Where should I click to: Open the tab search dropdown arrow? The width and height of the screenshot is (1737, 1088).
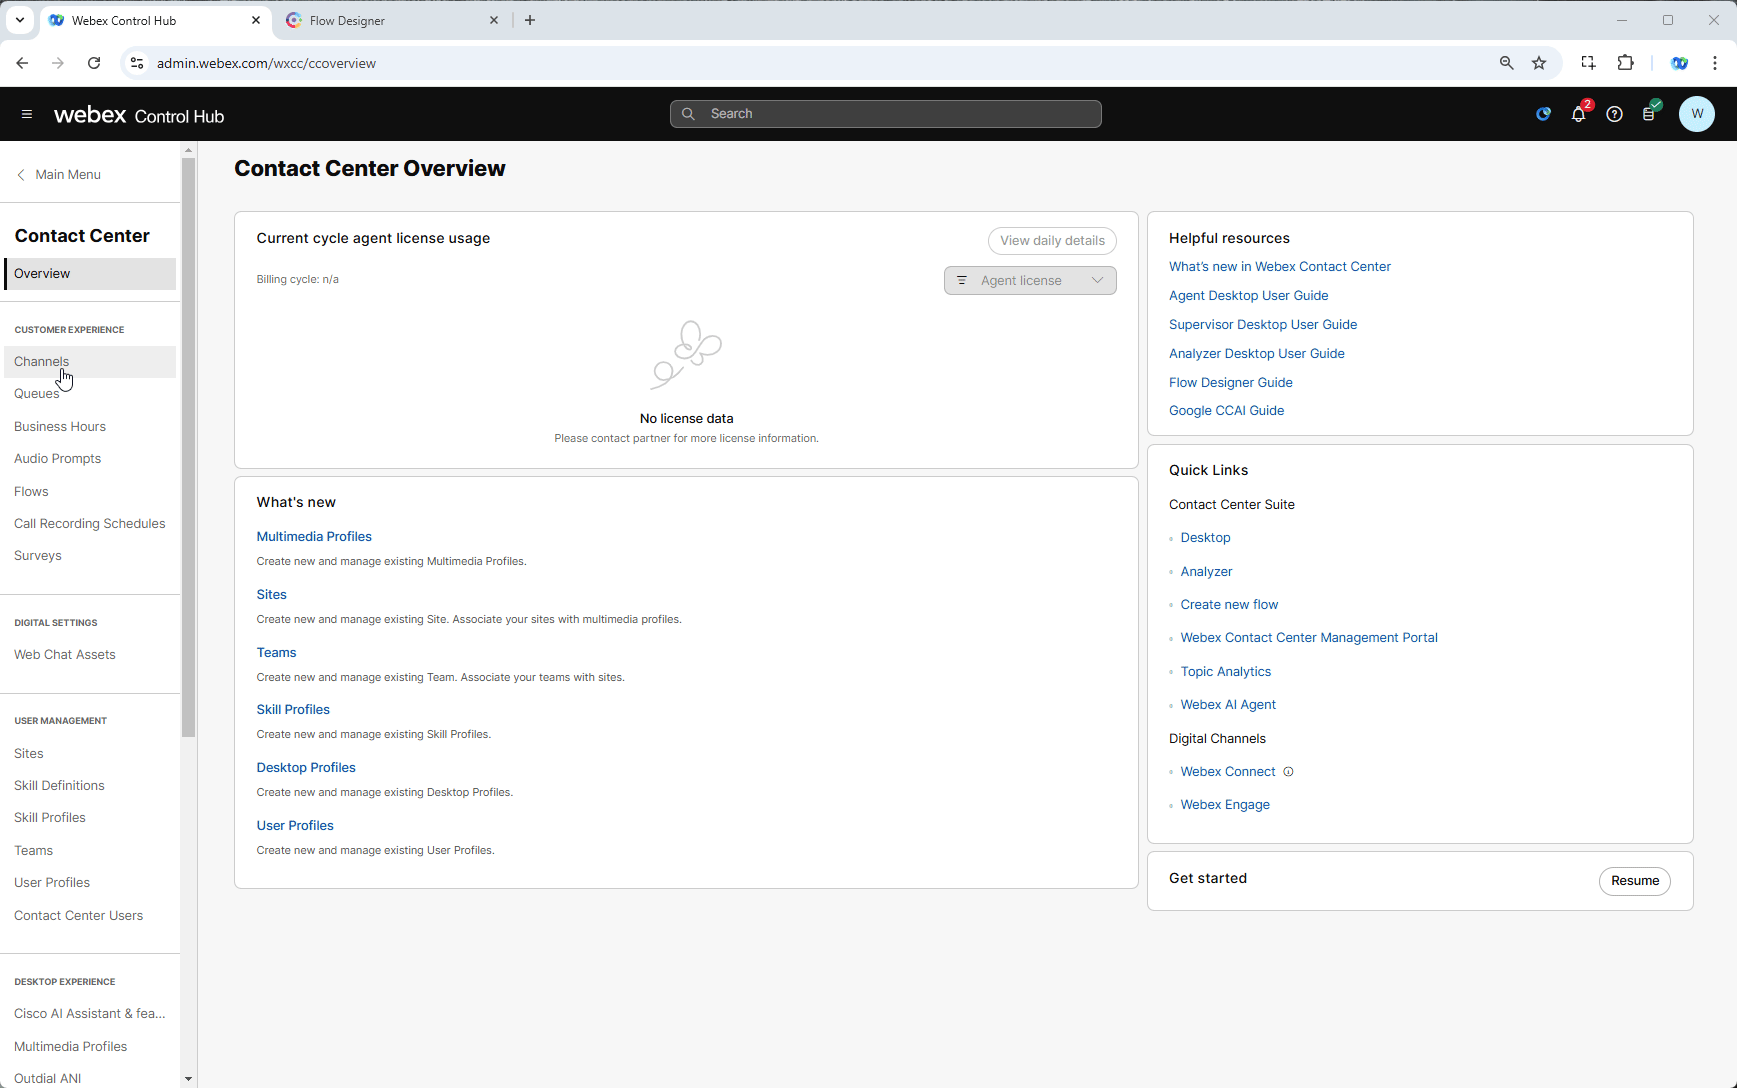click(19, 20)
